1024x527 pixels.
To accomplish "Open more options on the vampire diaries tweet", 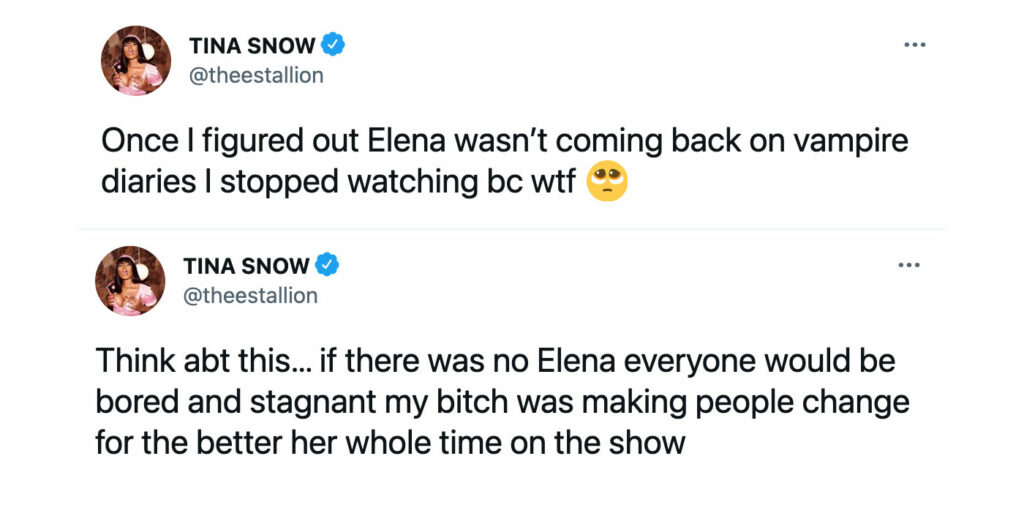I will click(x=914, y=44).
